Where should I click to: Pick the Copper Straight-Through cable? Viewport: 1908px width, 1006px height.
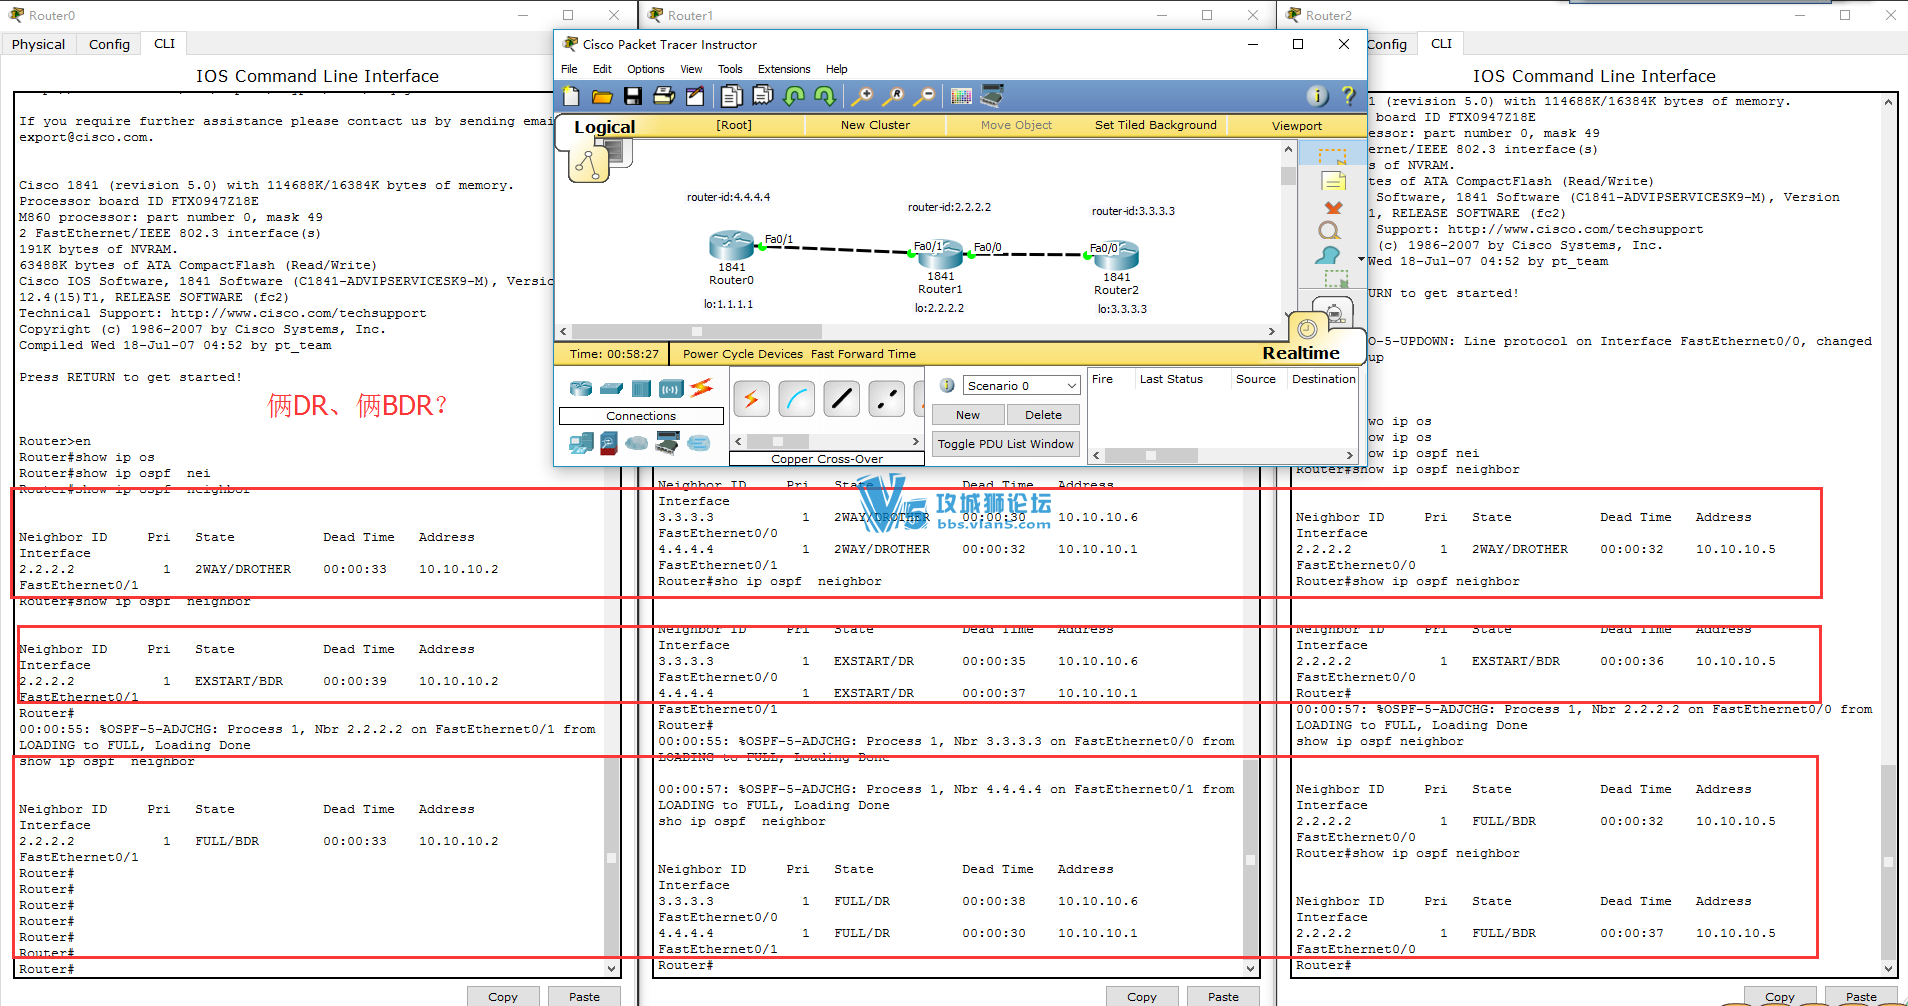coord(842,399)
